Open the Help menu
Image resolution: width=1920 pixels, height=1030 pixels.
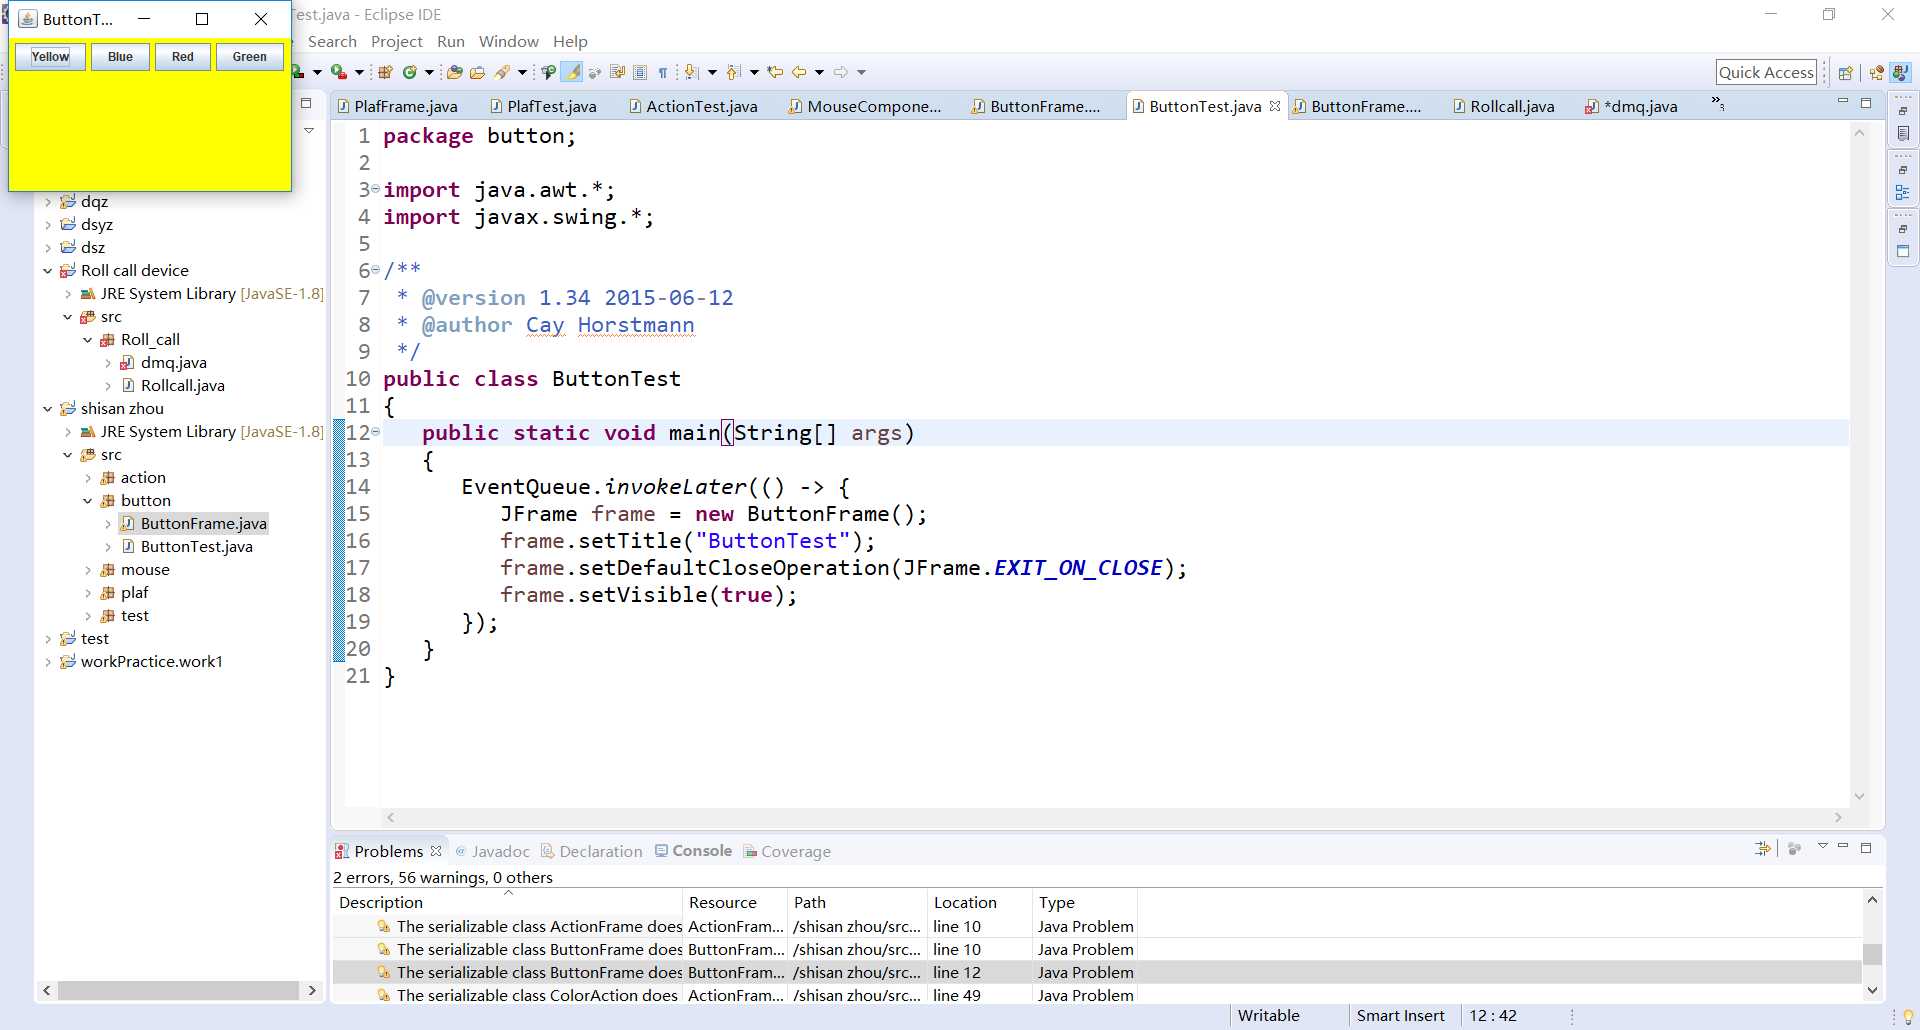(x=570, y=42)
